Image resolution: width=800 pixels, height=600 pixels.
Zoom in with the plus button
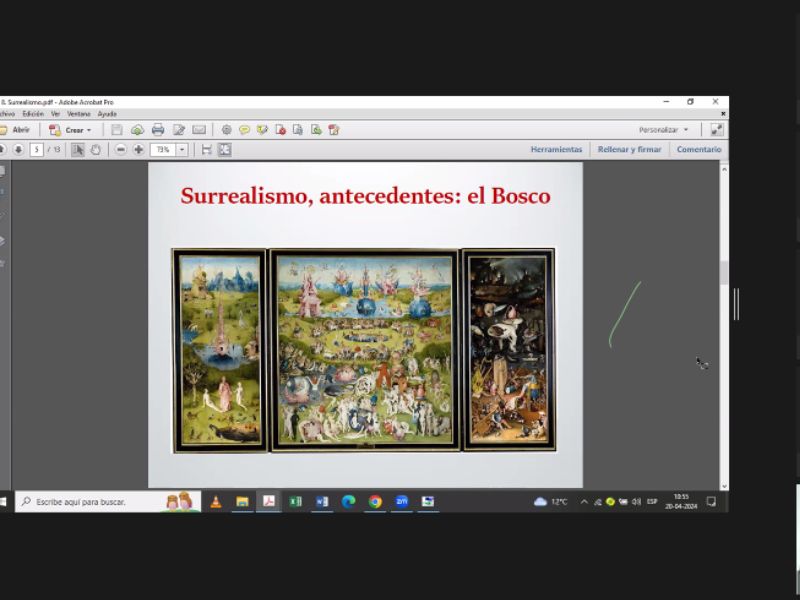point(138,149)
